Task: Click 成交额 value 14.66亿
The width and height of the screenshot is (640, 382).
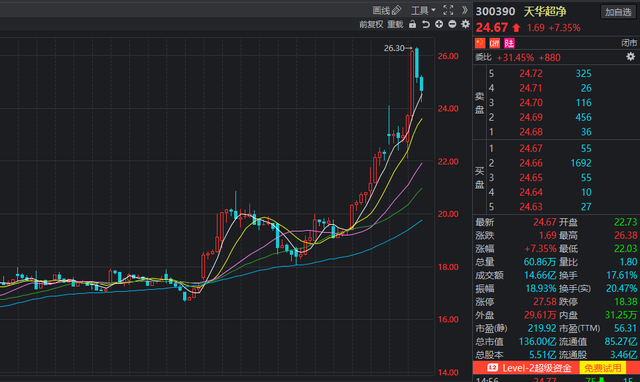Action: tap(540, 275)
